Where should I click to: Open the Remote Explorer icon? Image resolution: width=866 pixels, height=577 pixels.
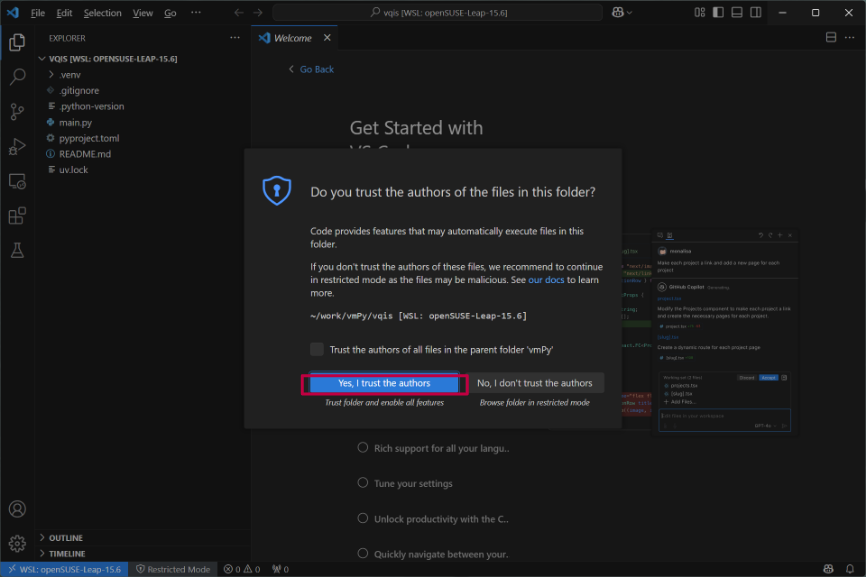click(17, 181)
